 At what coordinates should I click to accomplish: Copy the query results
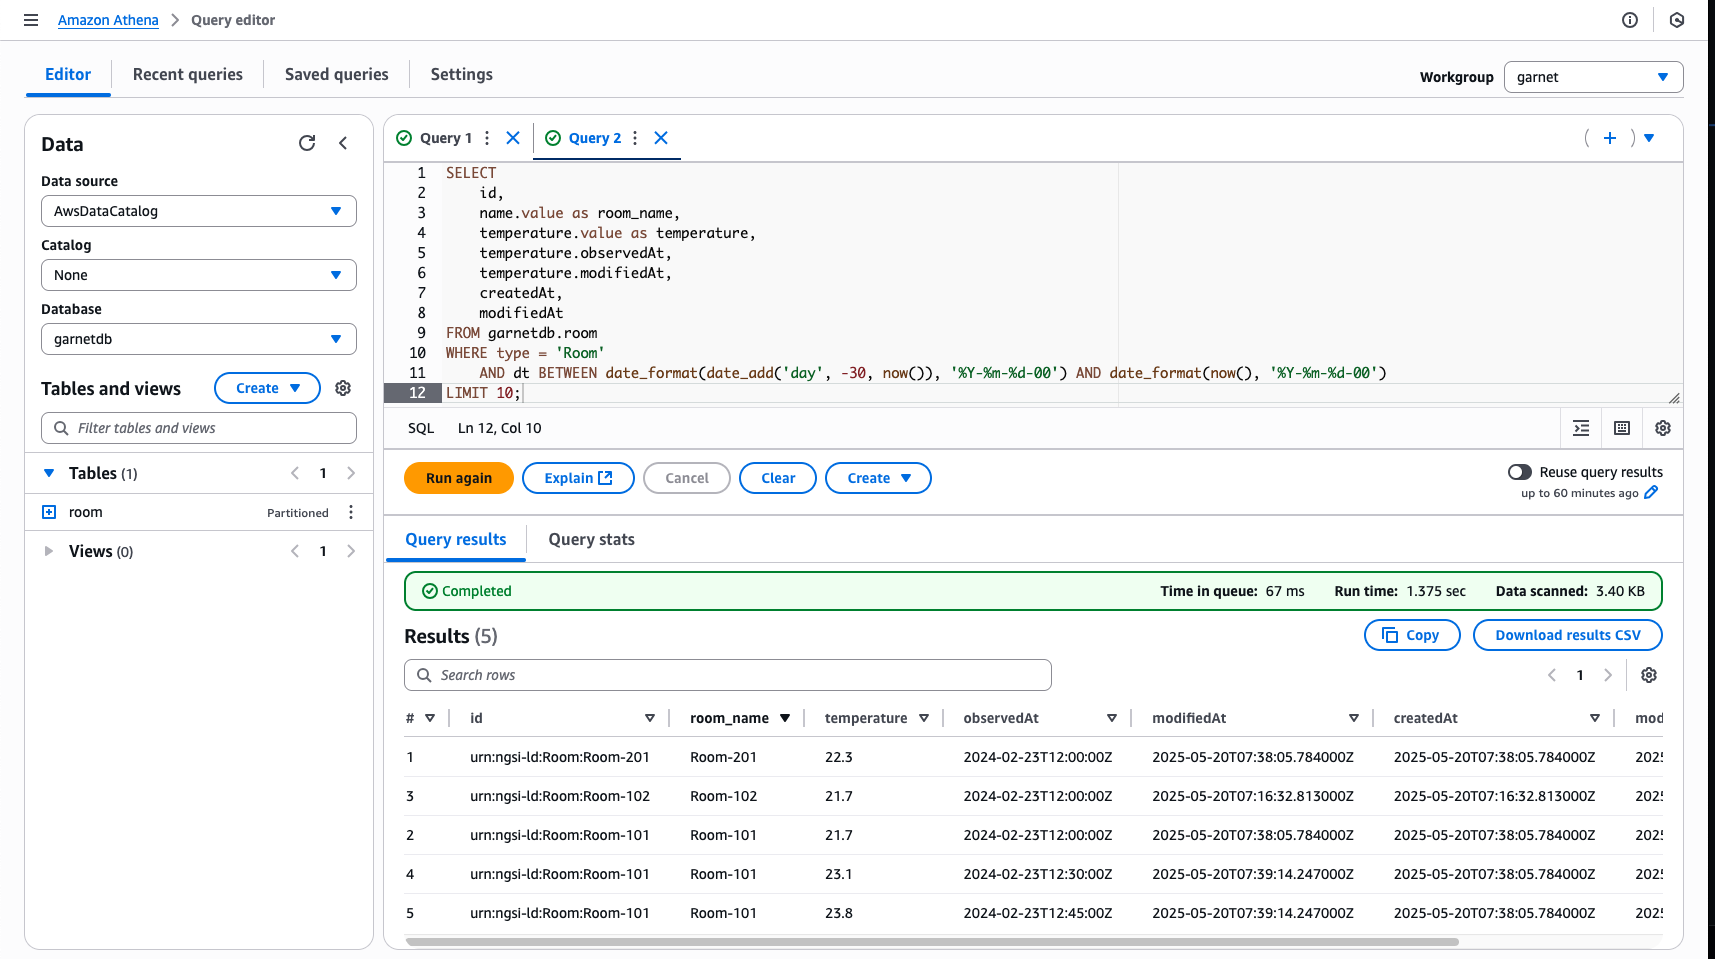(x=1412, y=635)
